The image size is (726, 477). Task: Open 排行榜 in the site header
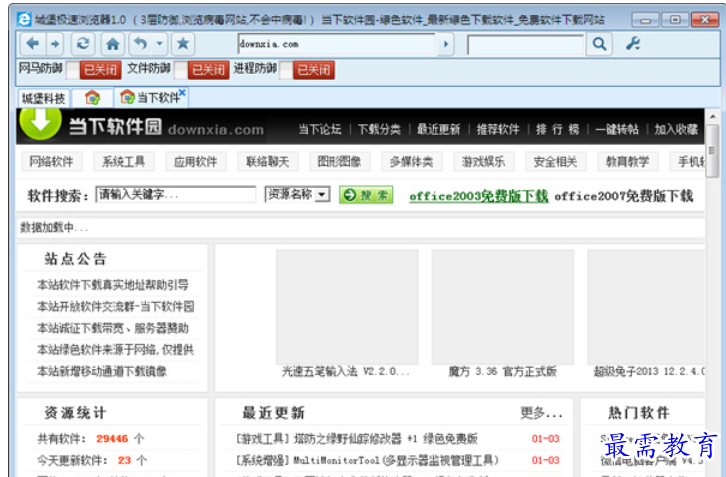(x=557, y=129)
